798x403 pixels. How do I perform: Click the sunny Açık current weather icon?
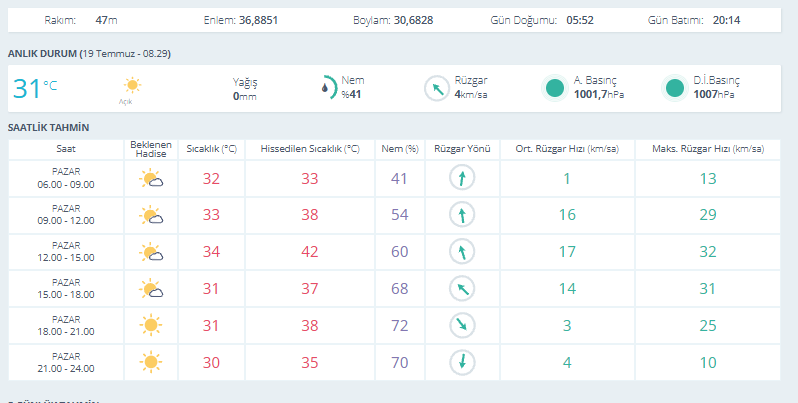132,85
